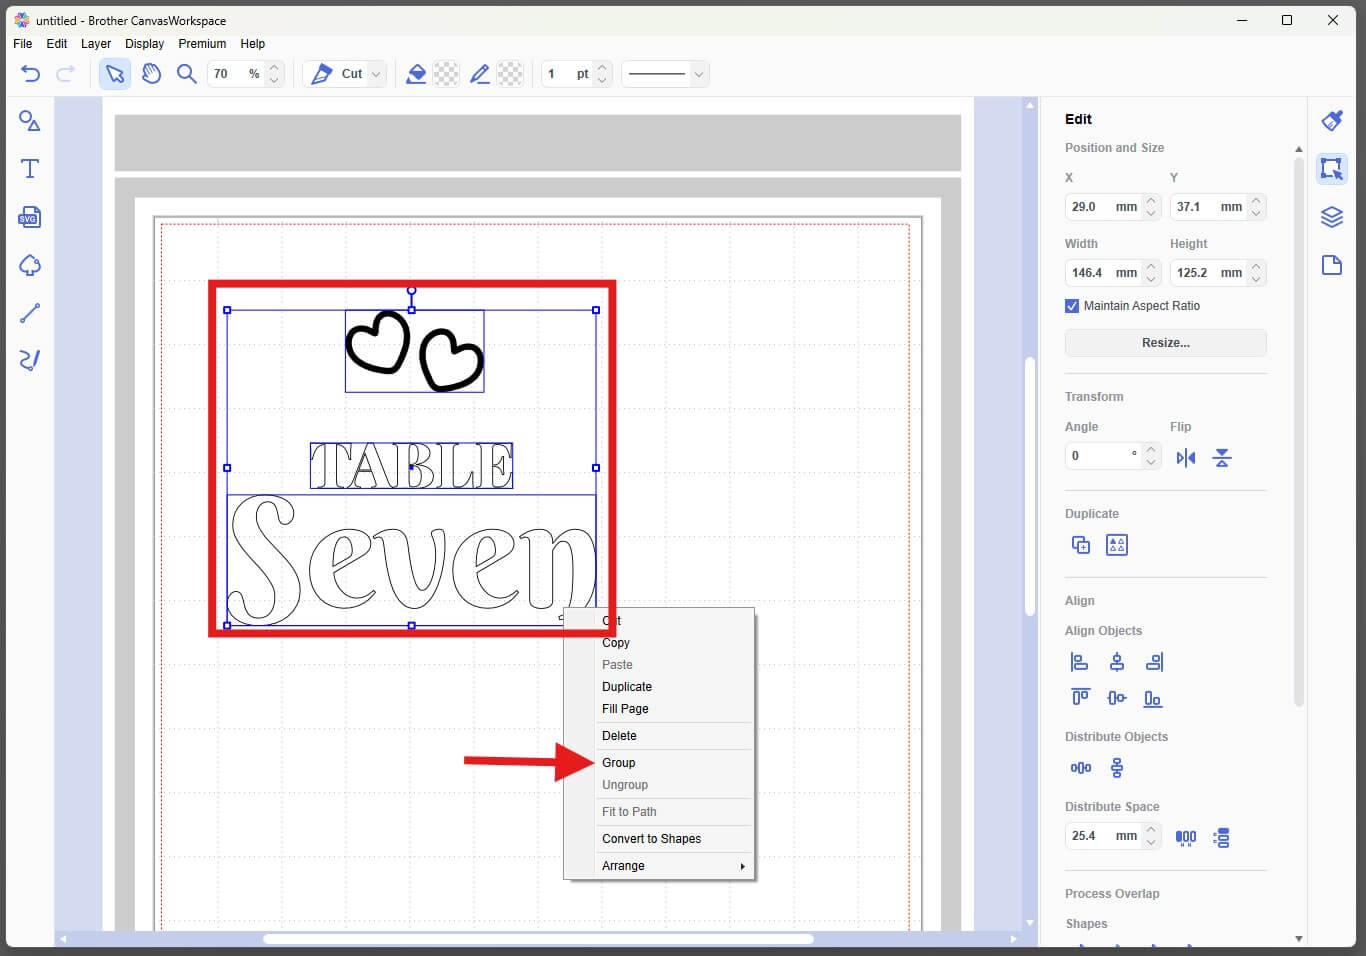Open the Properties paint panel icon
This screenshot has width=1366, height=956.
coord(1332,121)
